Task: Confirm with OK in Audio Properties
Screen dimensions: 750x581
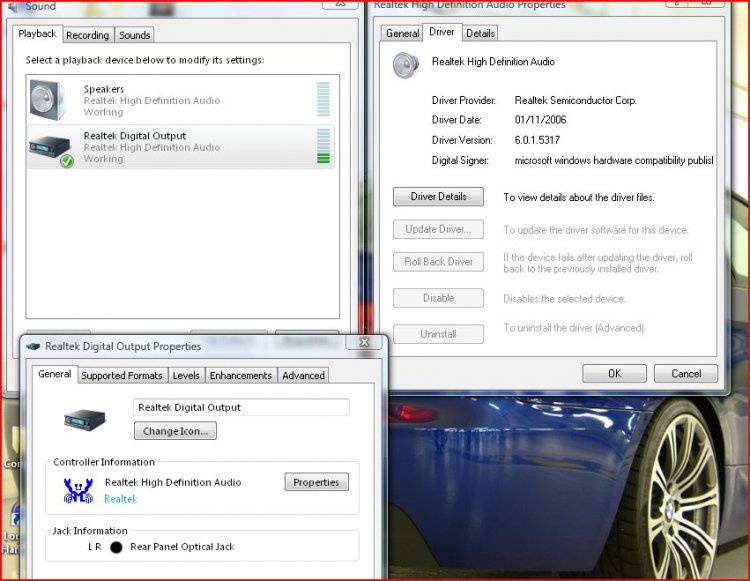Action: [614, 373]
